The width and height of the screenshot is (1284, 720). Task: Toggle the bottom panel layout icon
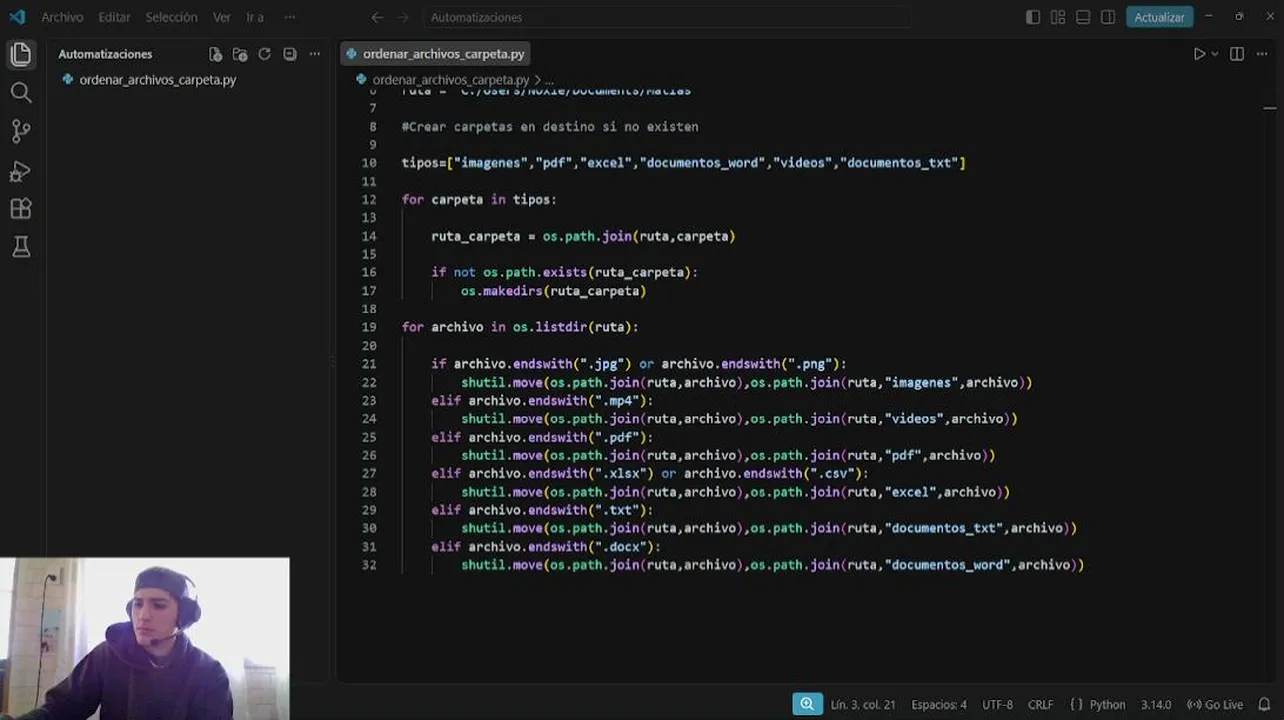pyautogui.click(x=1083, y=17)
